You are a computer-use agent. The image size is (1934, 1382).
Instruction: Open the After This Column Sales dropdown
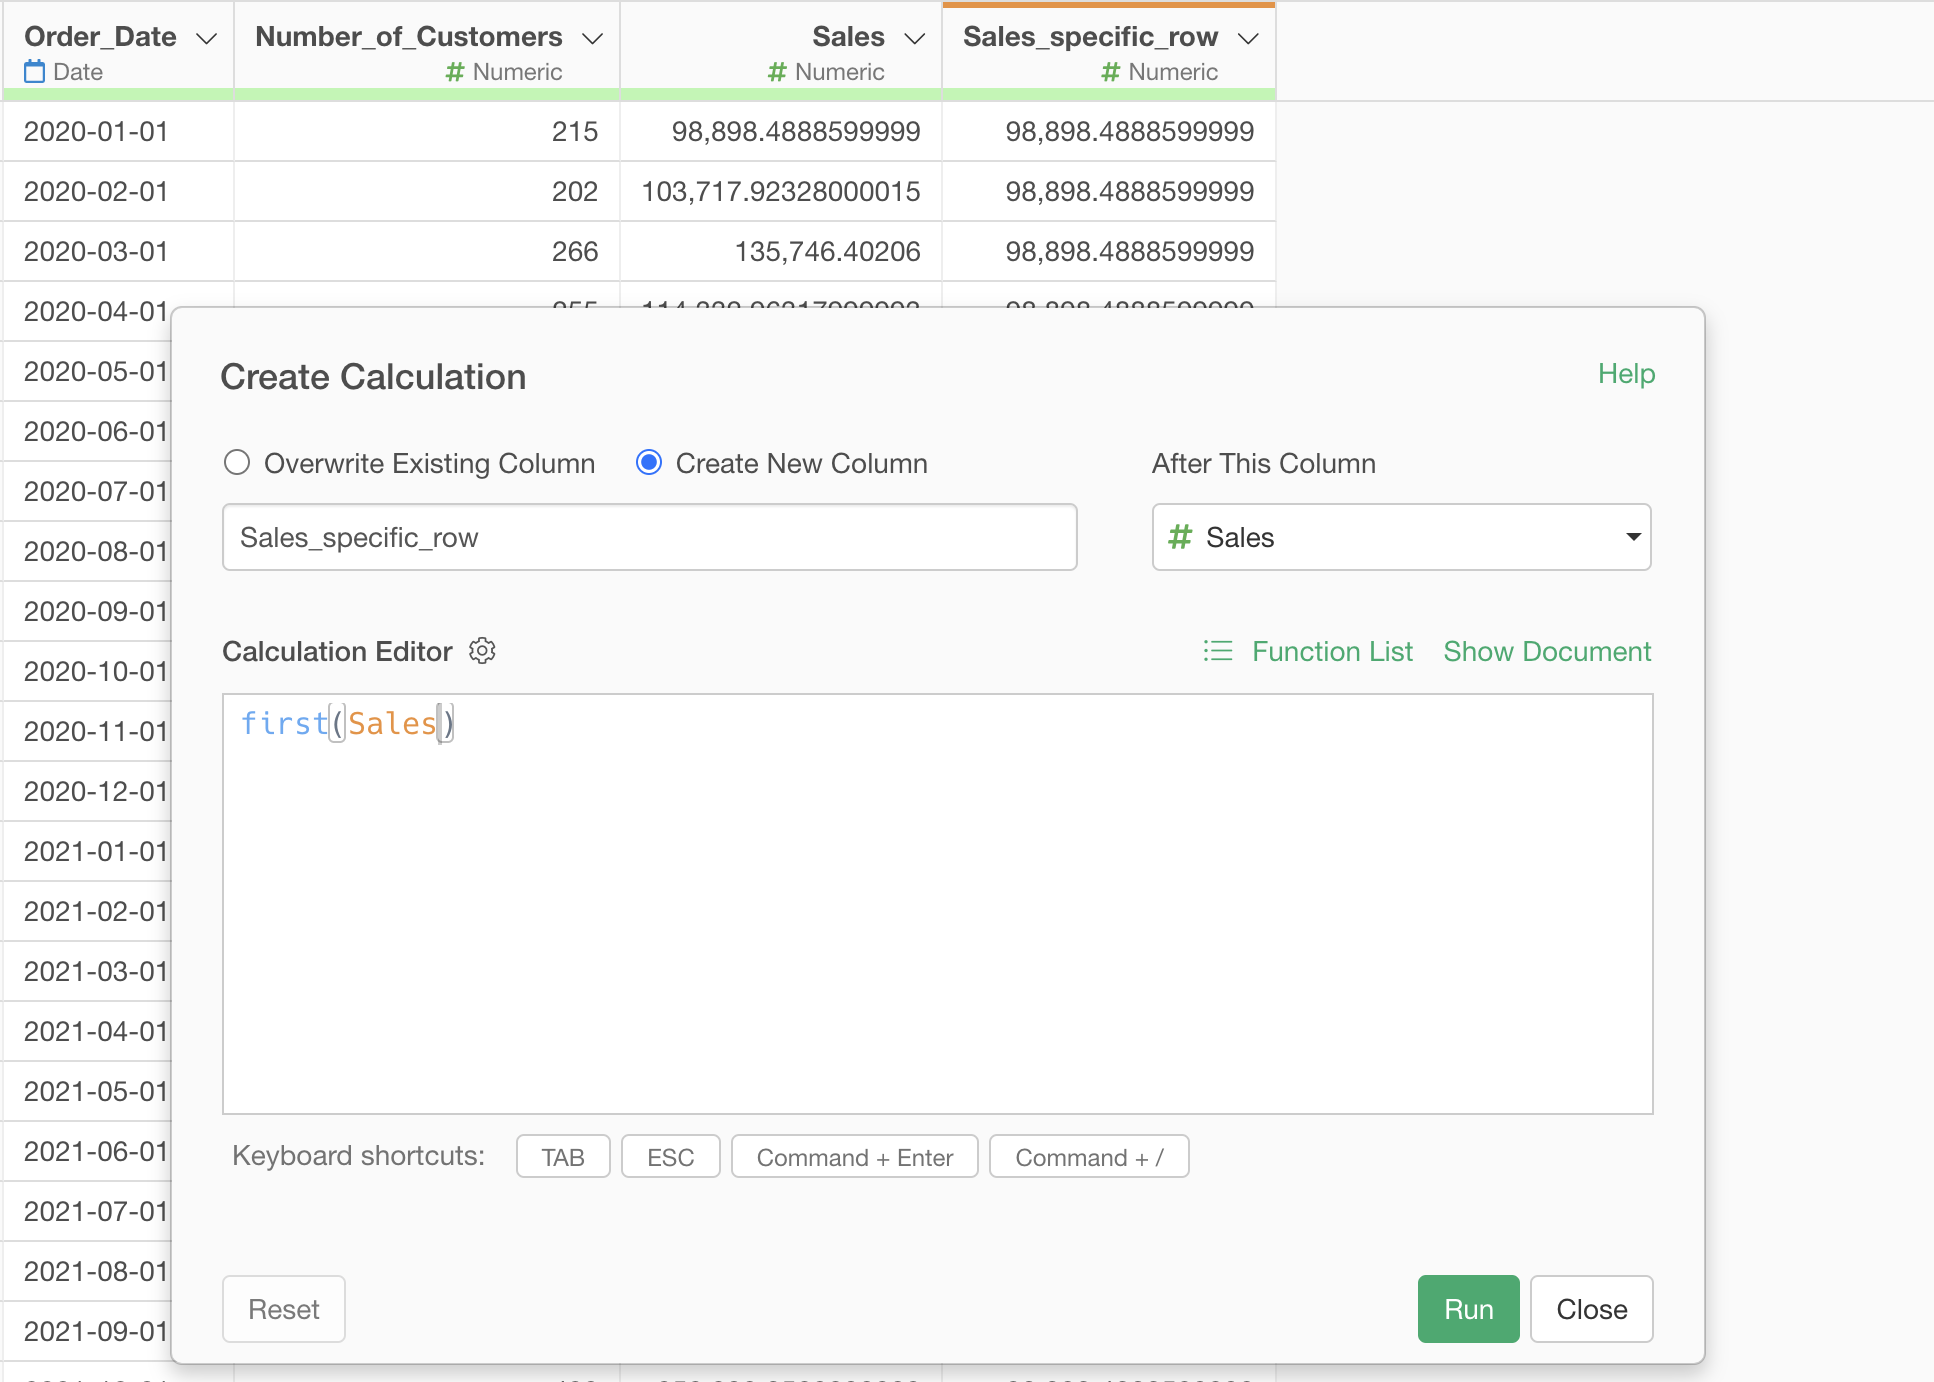click(x=1401, y=537)
